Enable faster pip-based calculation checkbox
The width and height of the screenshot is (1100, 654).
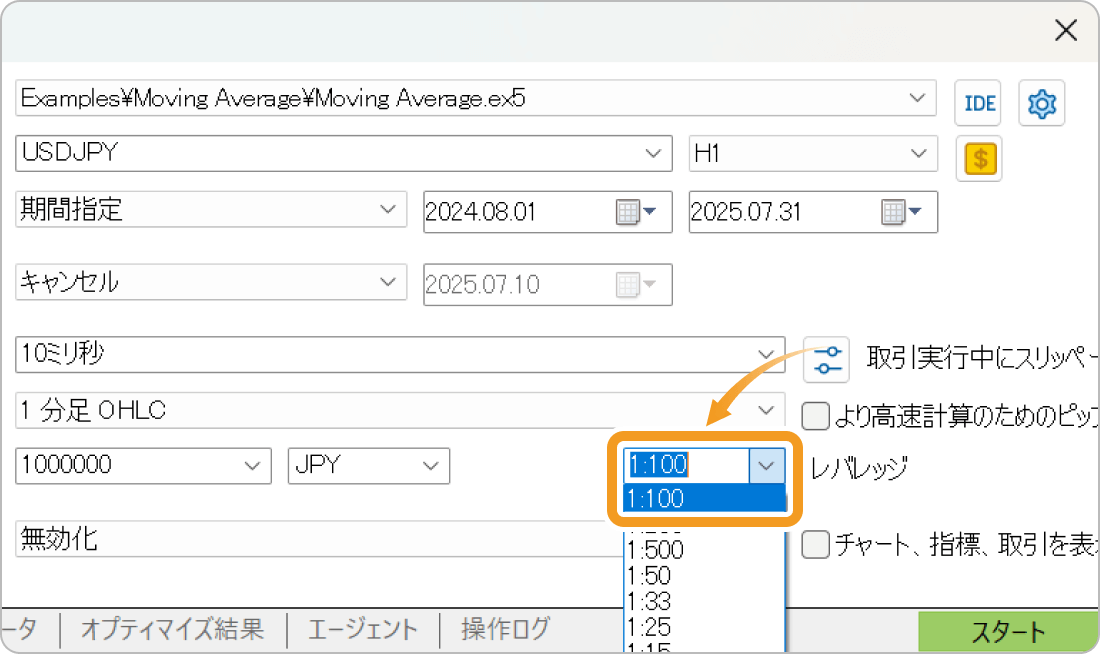pos(814,417)
